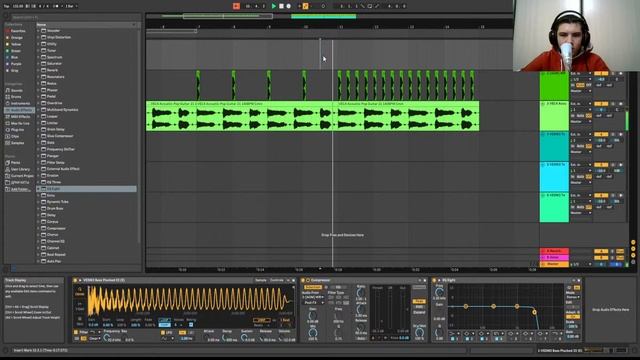Viewport: 640px width, 360px height.
Task: Toggle the first track's activator button
Action: (x=601, y=73)
